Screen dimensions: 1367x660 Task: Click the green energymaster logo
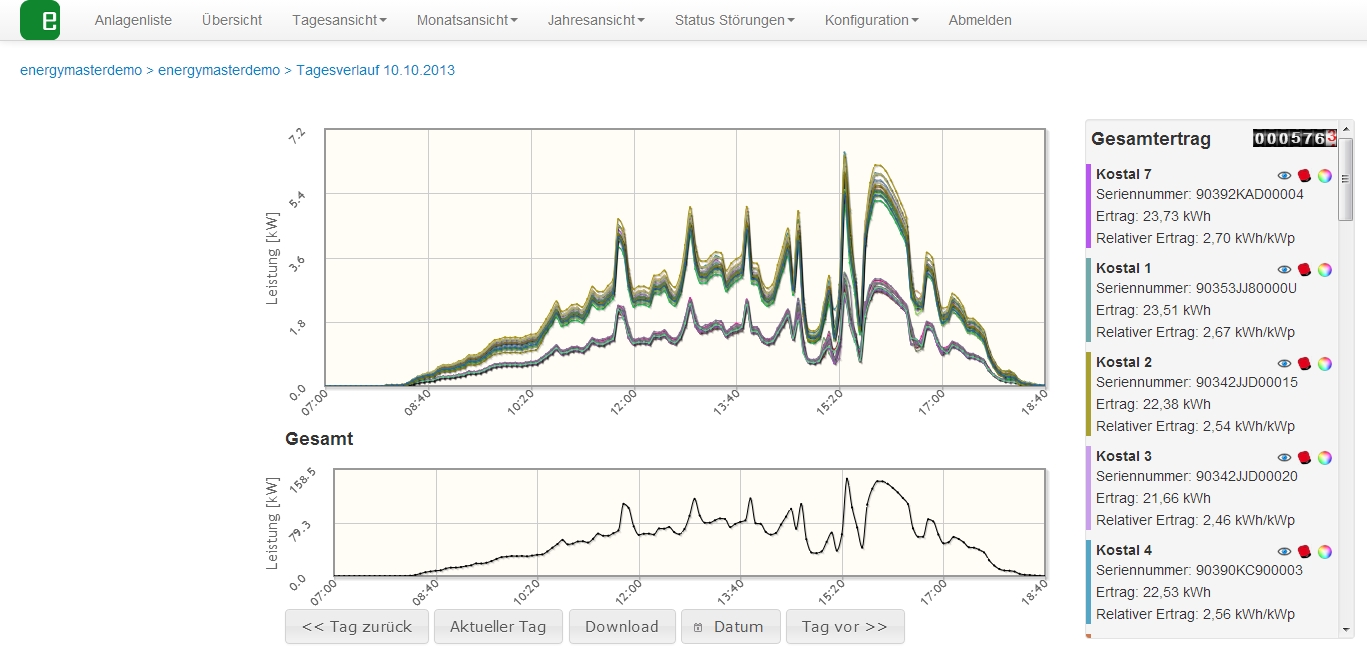(40, 20)
